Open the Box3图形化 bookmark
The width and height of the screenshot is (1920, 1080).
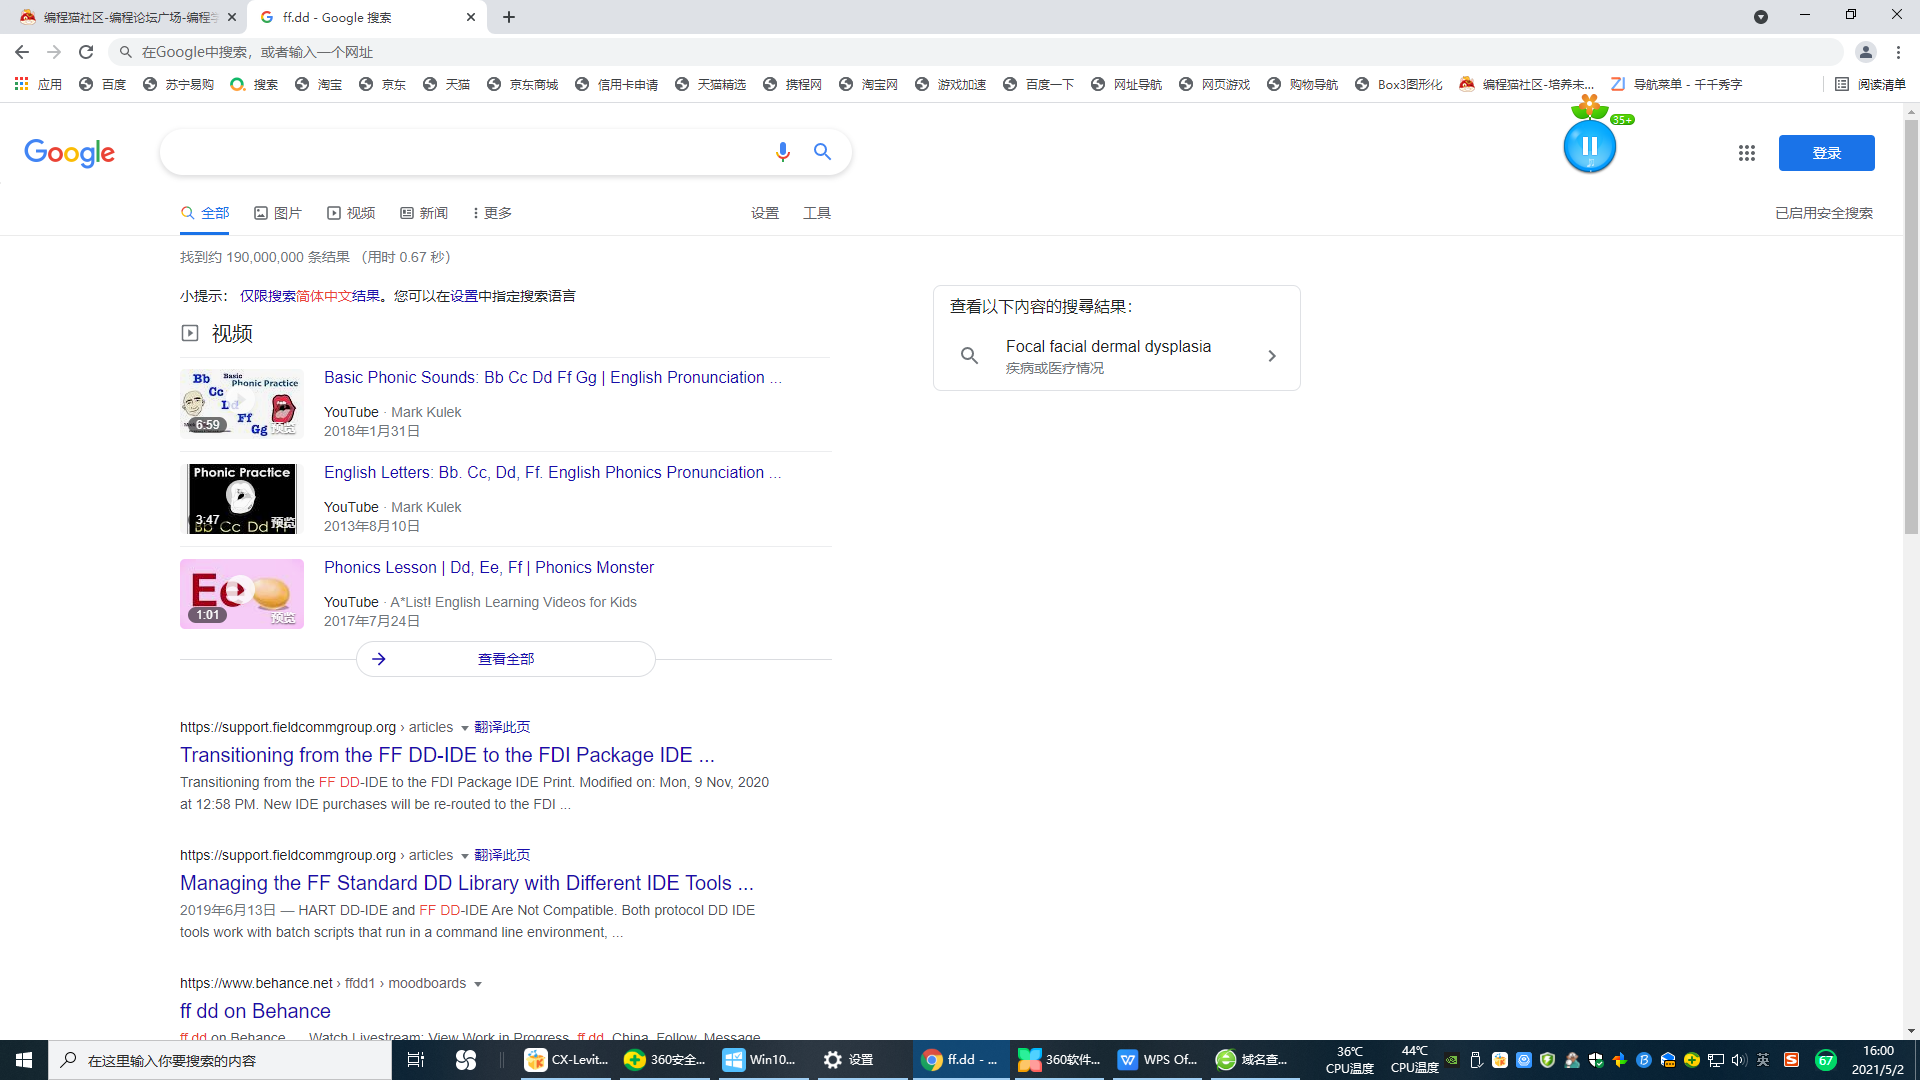[x=1399, y=85]
